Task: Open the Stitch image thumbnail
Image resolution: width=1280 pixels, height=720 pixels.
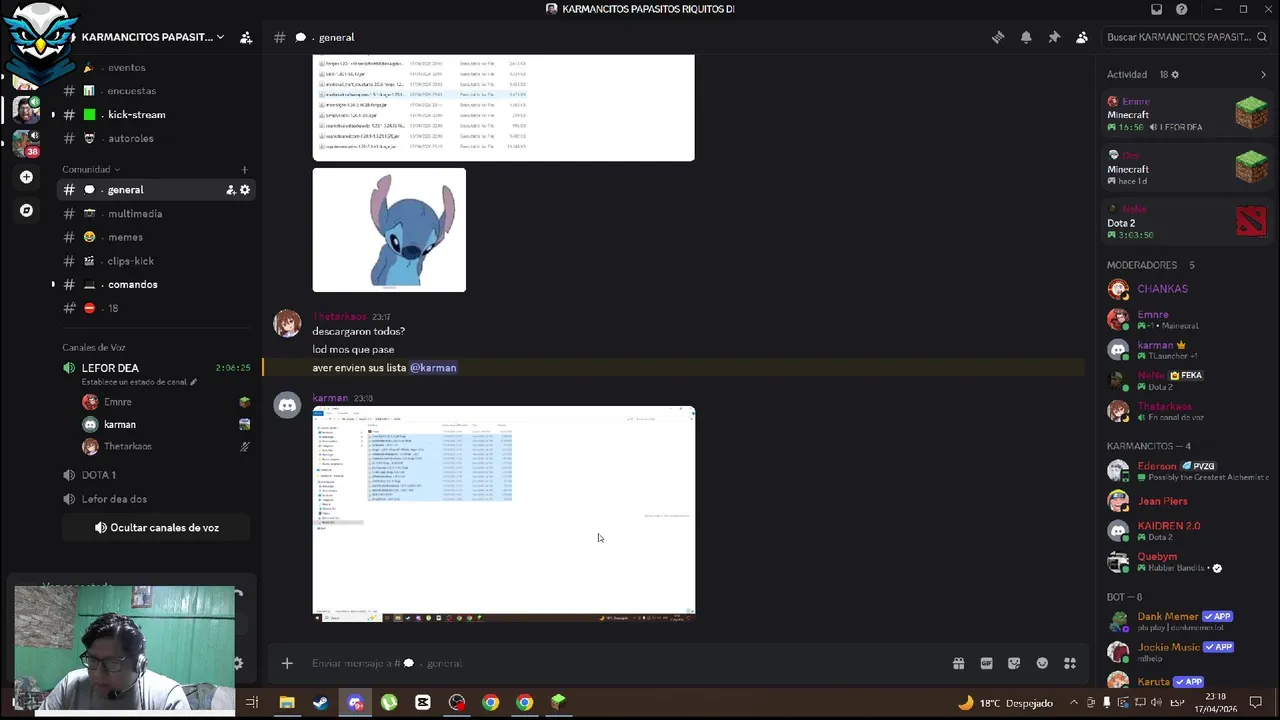Action: tap(389, 230)
